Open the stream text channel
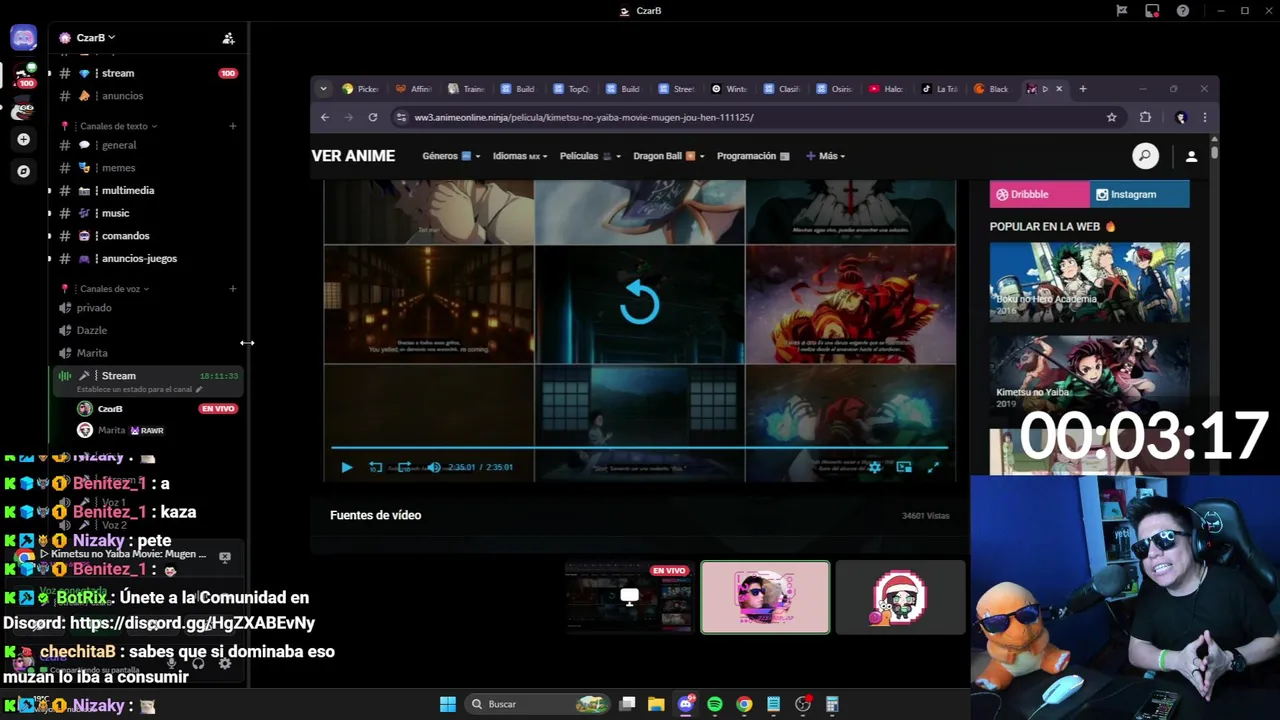Image resolution: width=1280 pixels, height=720 pixels. coord(118,73)
